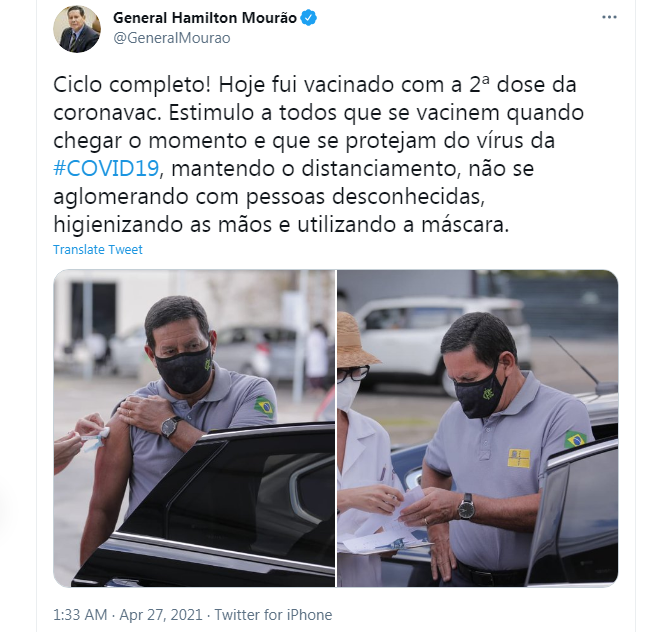Click the 1:33 AM · Apr 27, 2021 timestamp
This screenshot has width=663, height=632.
(128, 615)
